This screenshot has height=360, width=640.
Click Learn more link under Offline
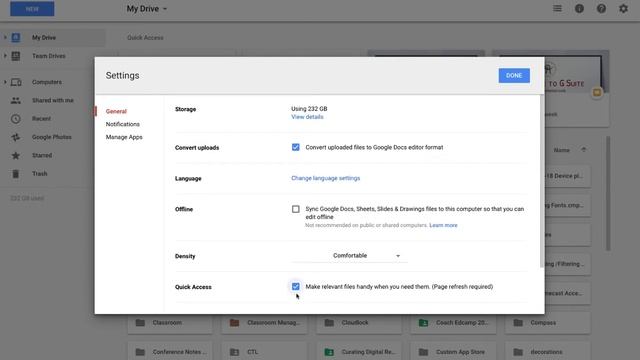pyautogui.click(x=443, y=225)
